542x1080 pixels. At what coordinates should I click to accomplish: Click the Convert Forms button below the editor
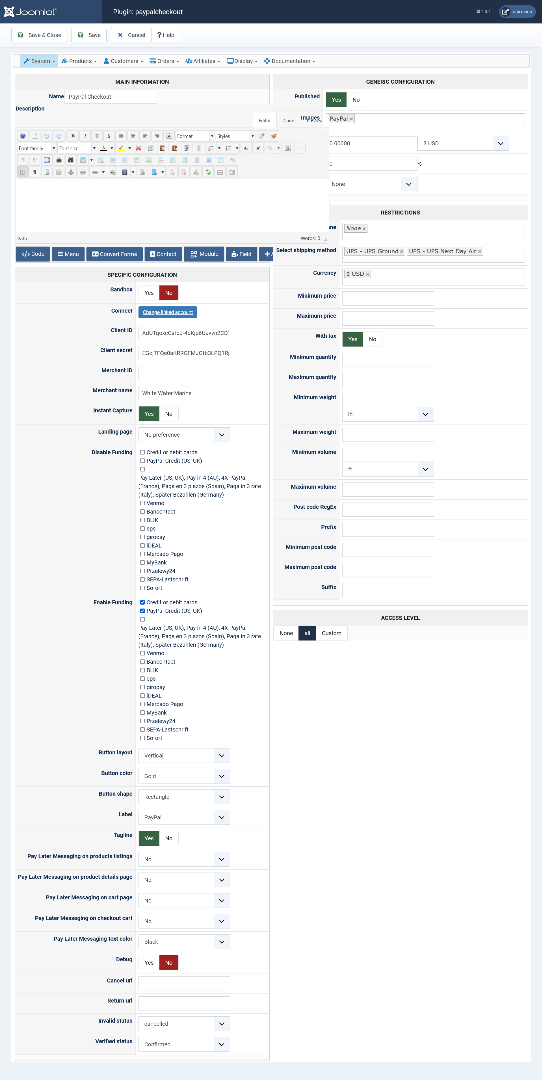[x=114, y=254]
